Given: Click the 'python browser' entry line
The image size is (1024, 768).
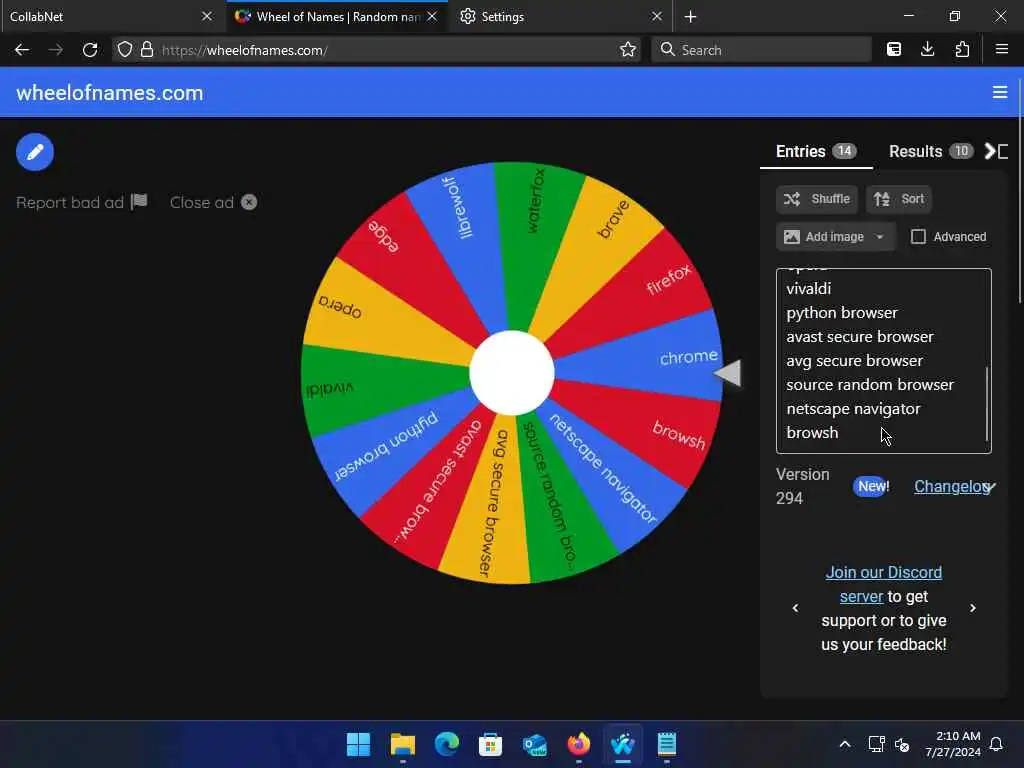Looking at the screenshot, I should pos(842,313).
